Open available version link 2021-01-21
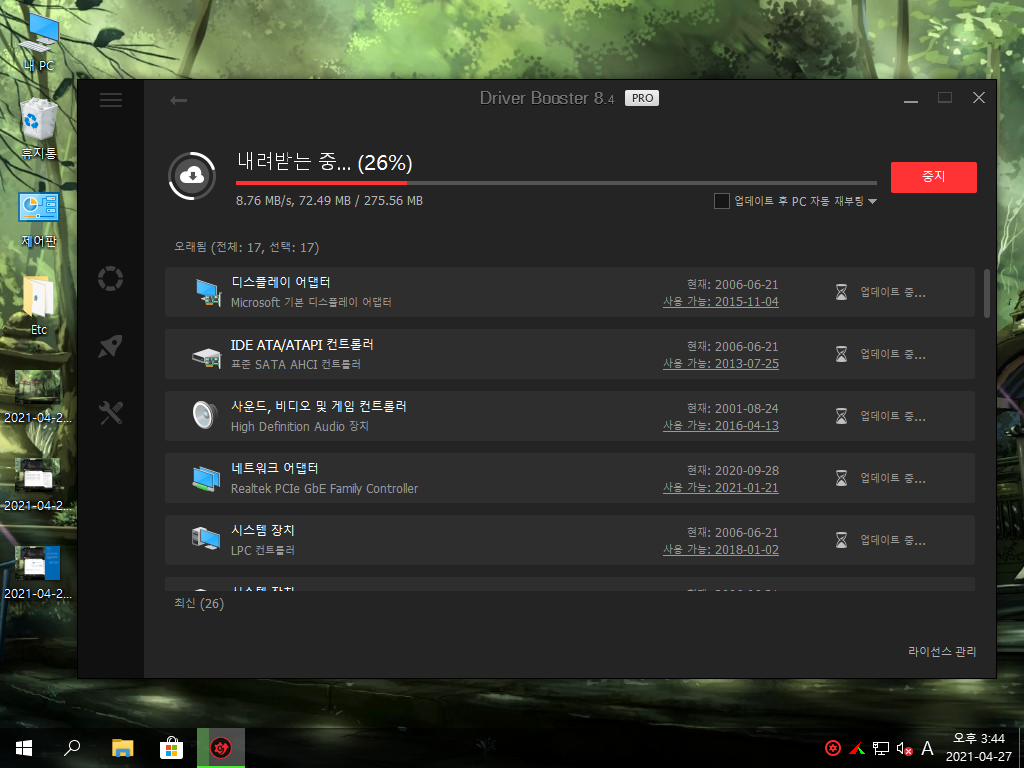Viewport: 1024px width, 768px height. pos(720,488)
